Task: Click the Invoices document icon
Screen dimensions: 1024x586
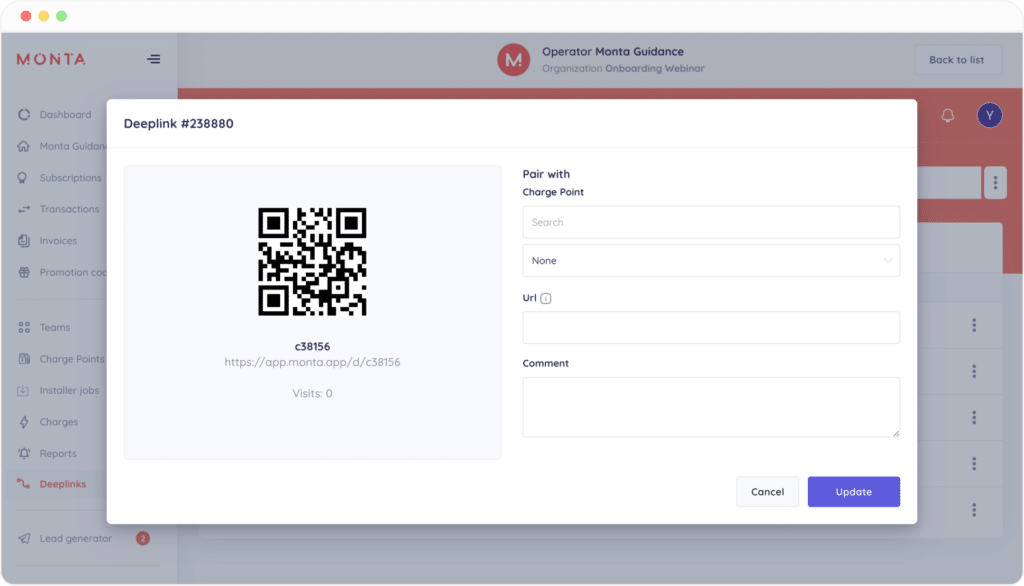Action: pyautogui.click(x=24, y=240)
